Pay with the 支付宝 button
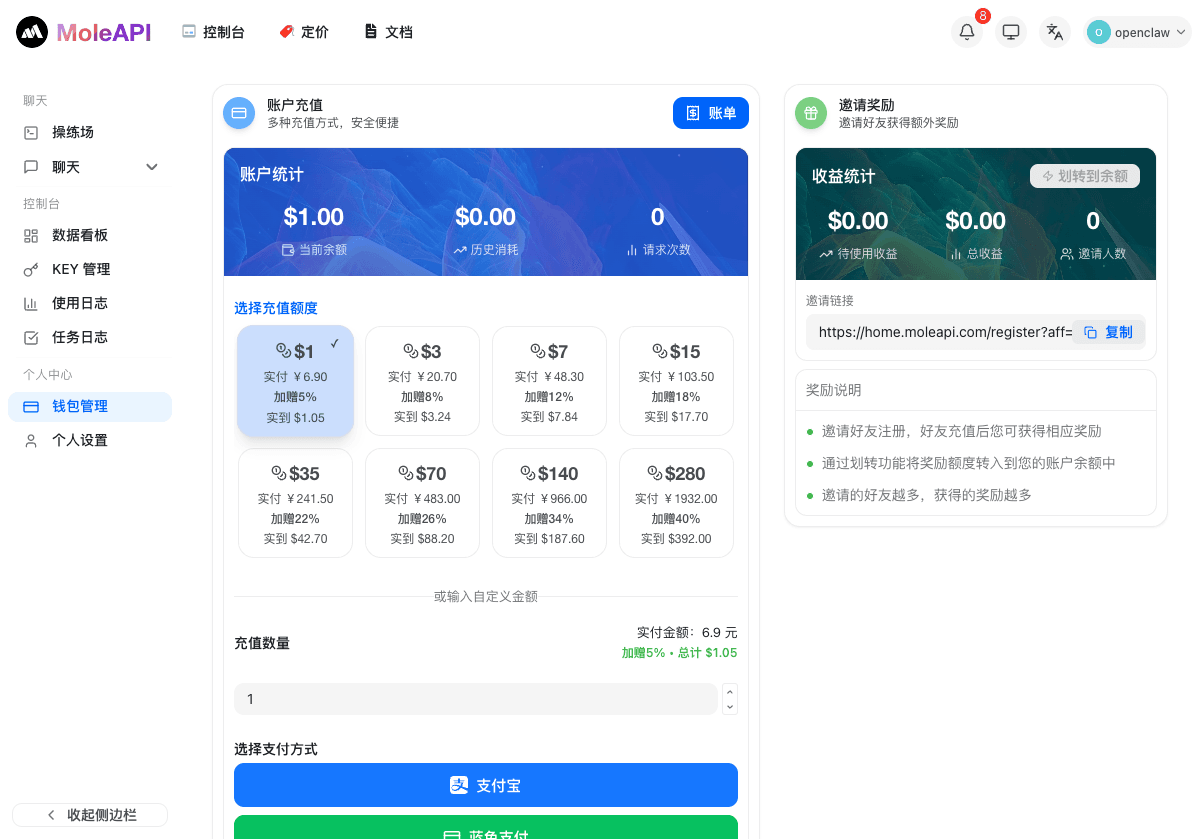 click(x=485, y=785)
